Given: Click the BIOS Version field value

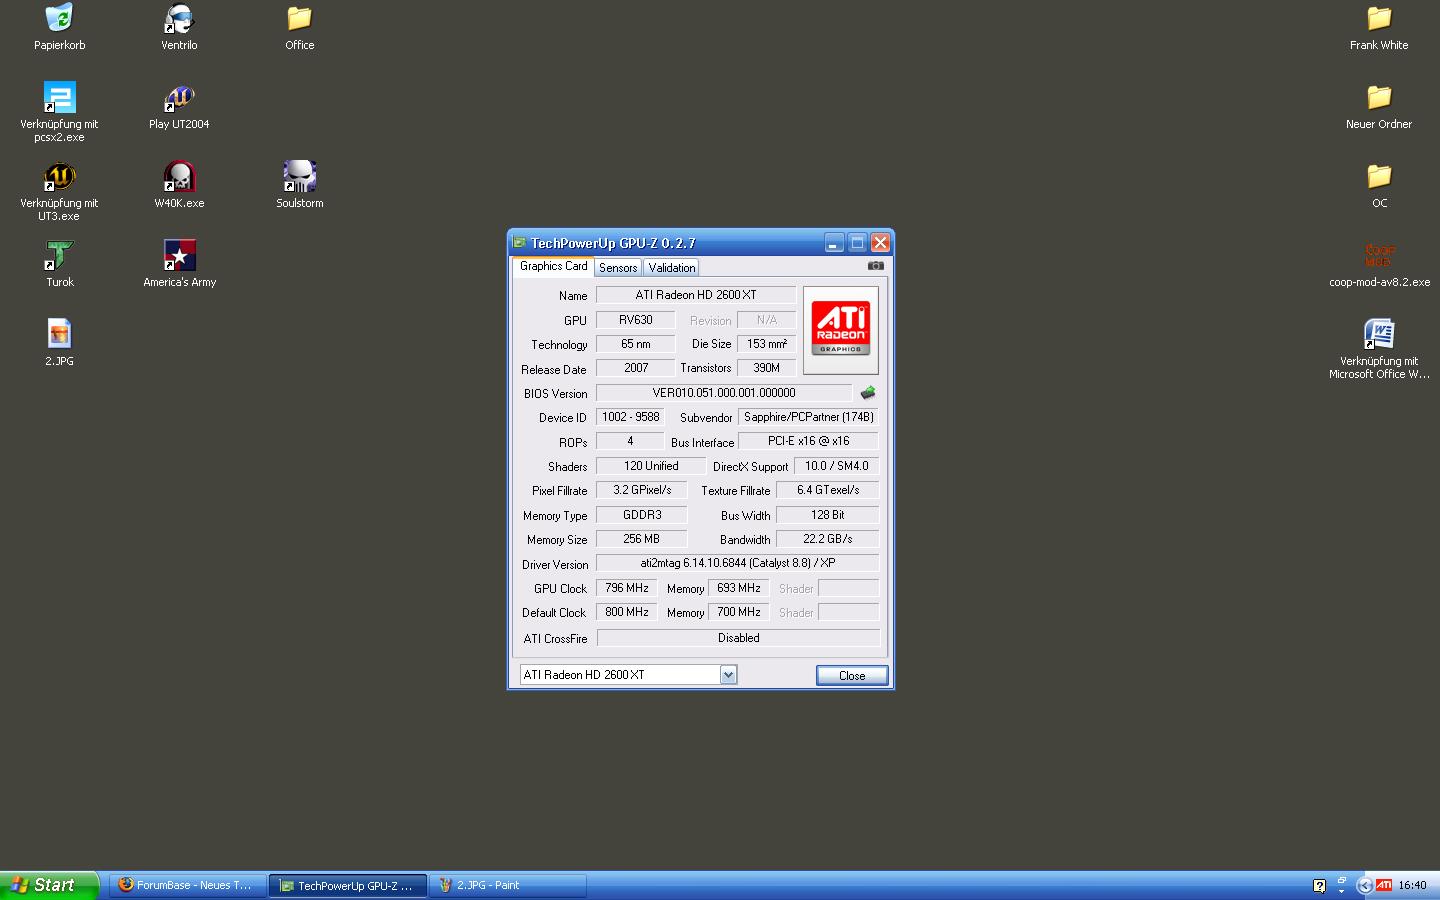Looking at the screenshot, I should point(724,393).
